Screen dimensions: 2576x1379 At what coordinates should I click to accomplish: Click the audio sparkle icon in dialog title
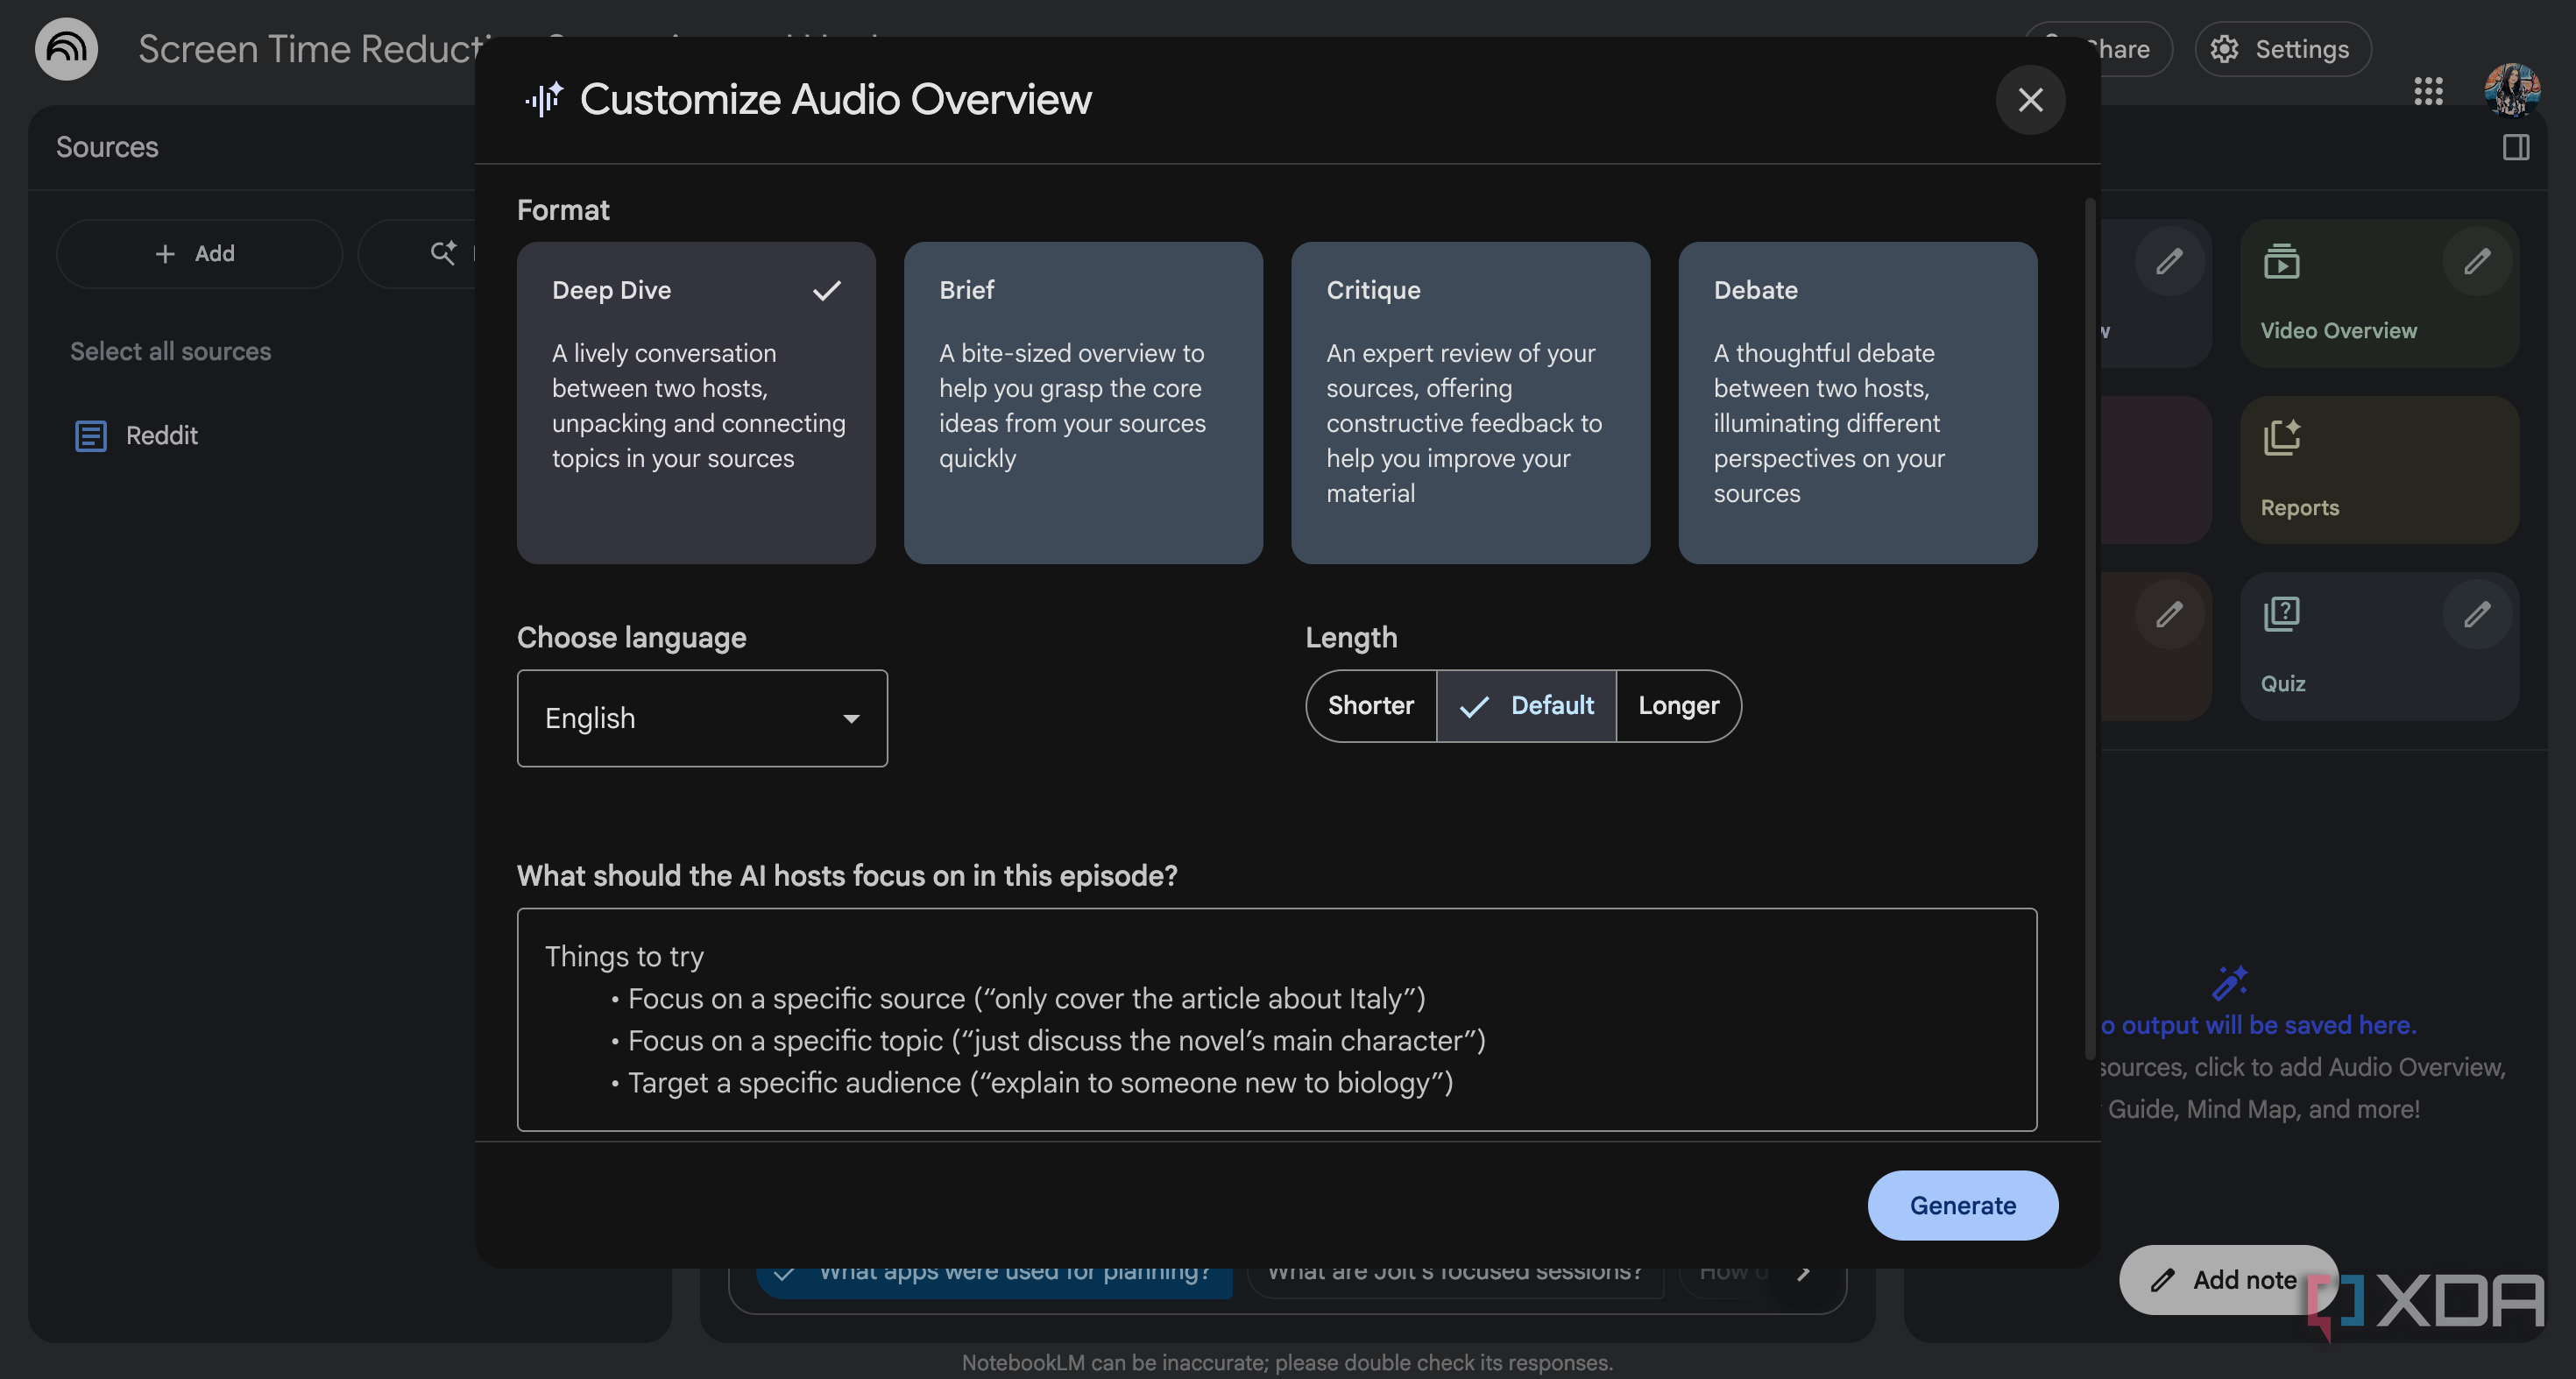coord(544,99)
